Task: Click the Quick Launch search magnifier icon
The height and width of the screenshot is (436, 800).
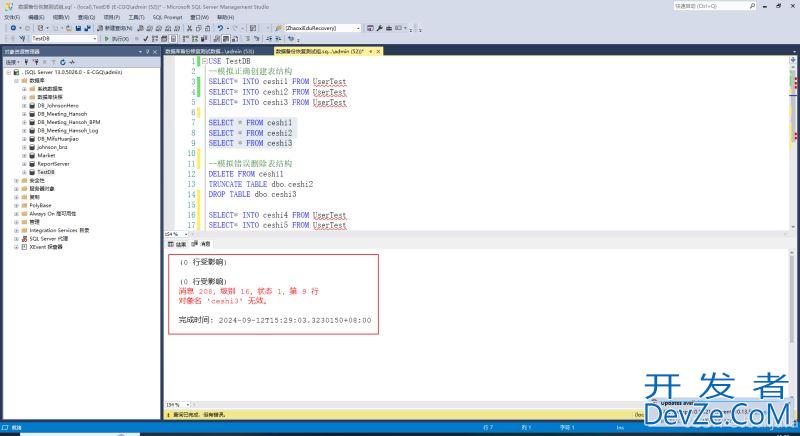Action: pos(752,6)
